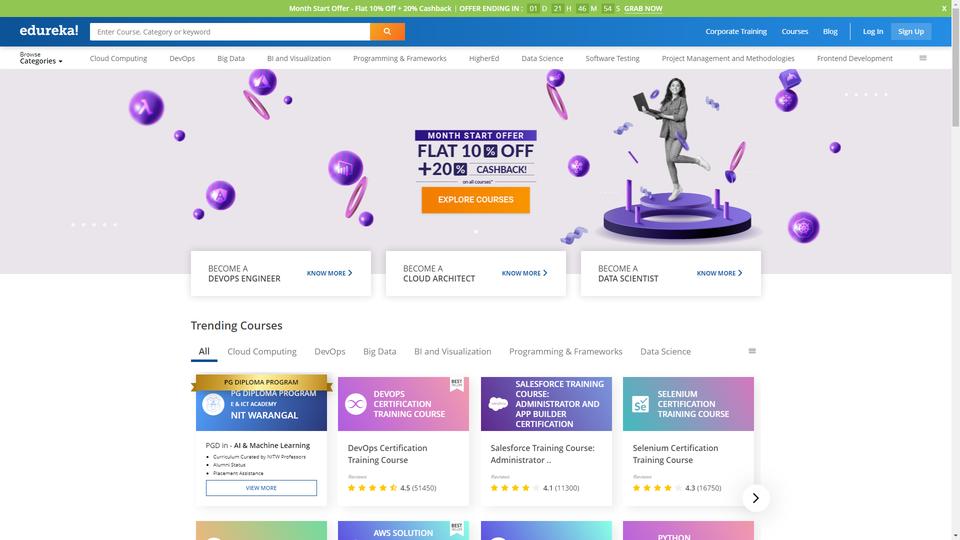The width and height of the screenshot is (960, 540).
Task: Click the Salesforce cloud icon on course card
Action: click(x=498, y=404)
